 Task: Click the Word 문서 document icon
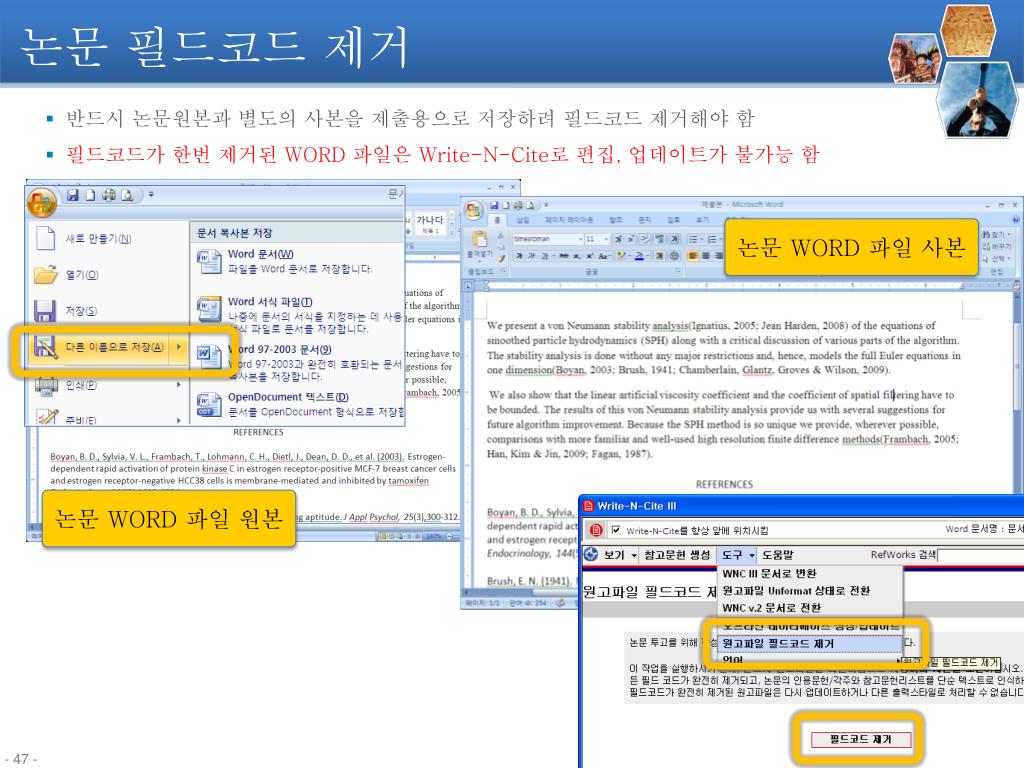point(209,261)
